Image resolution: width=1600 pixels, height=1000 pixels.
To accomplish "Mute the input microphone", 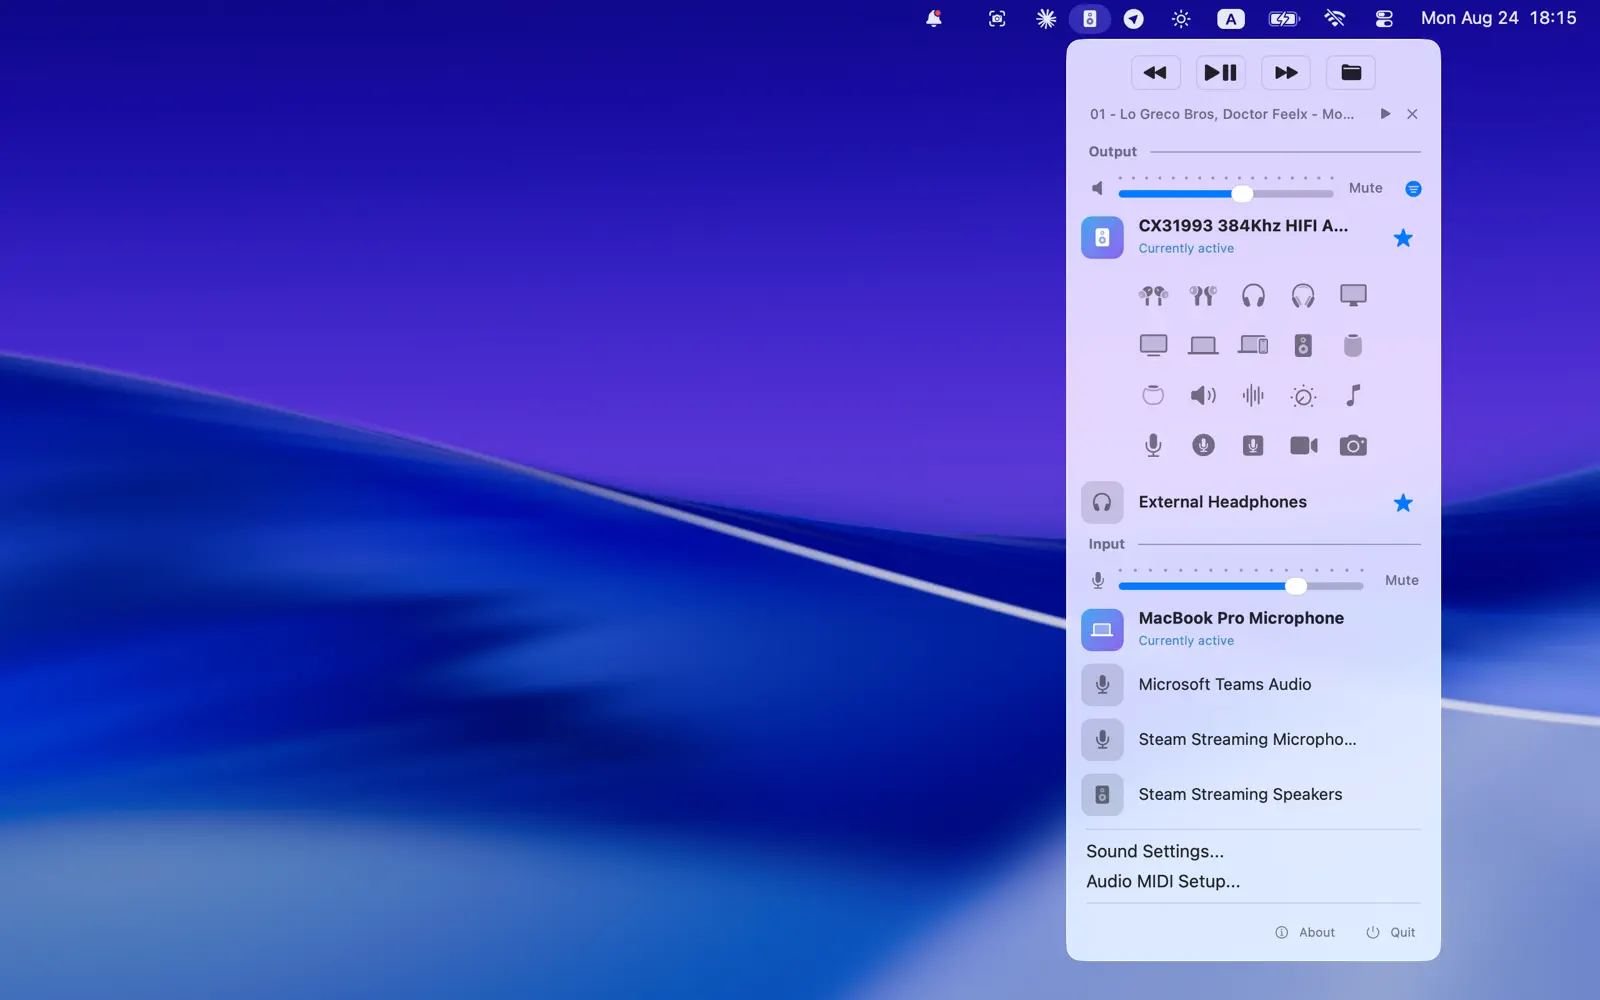I will [x=1401, y=580].
